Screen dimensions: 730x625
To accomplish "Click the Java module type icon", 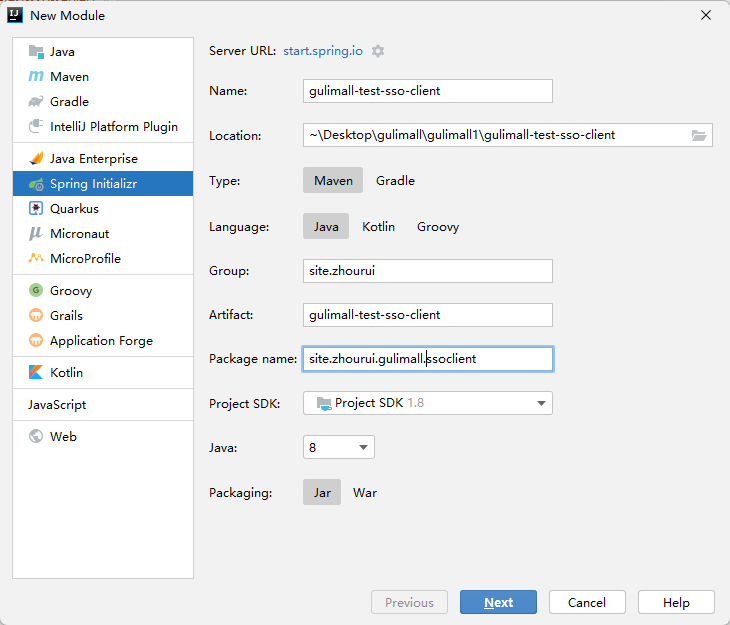I will 36,51.
